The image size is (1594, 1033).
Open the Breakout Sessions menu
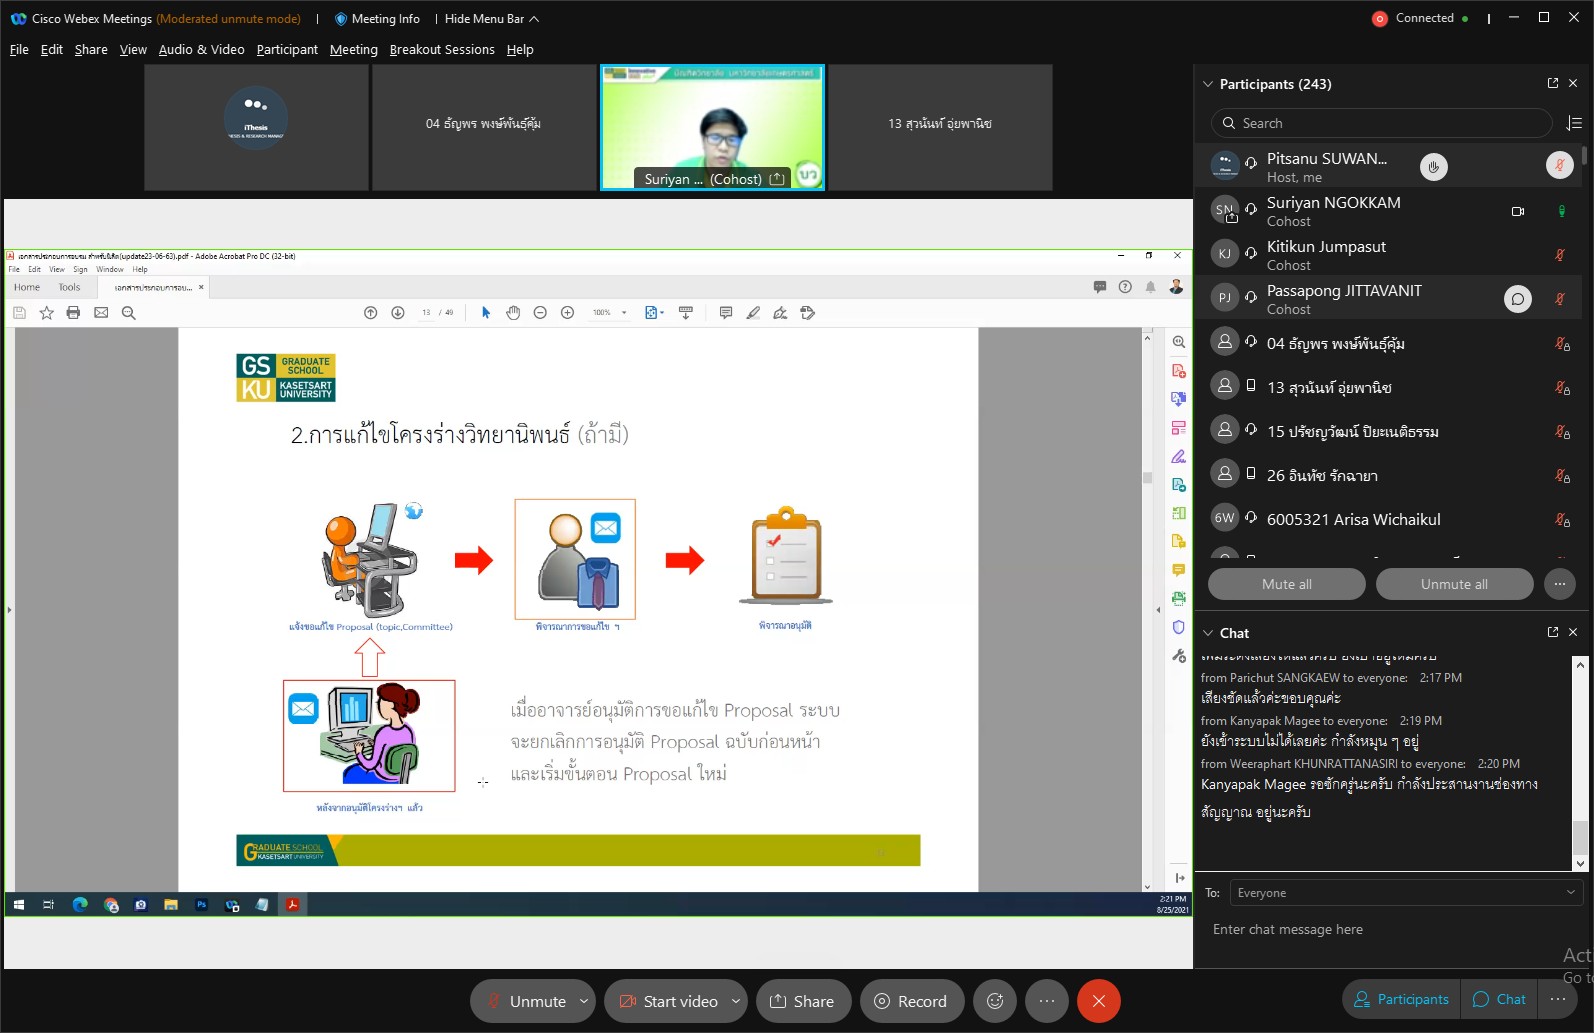442,49
